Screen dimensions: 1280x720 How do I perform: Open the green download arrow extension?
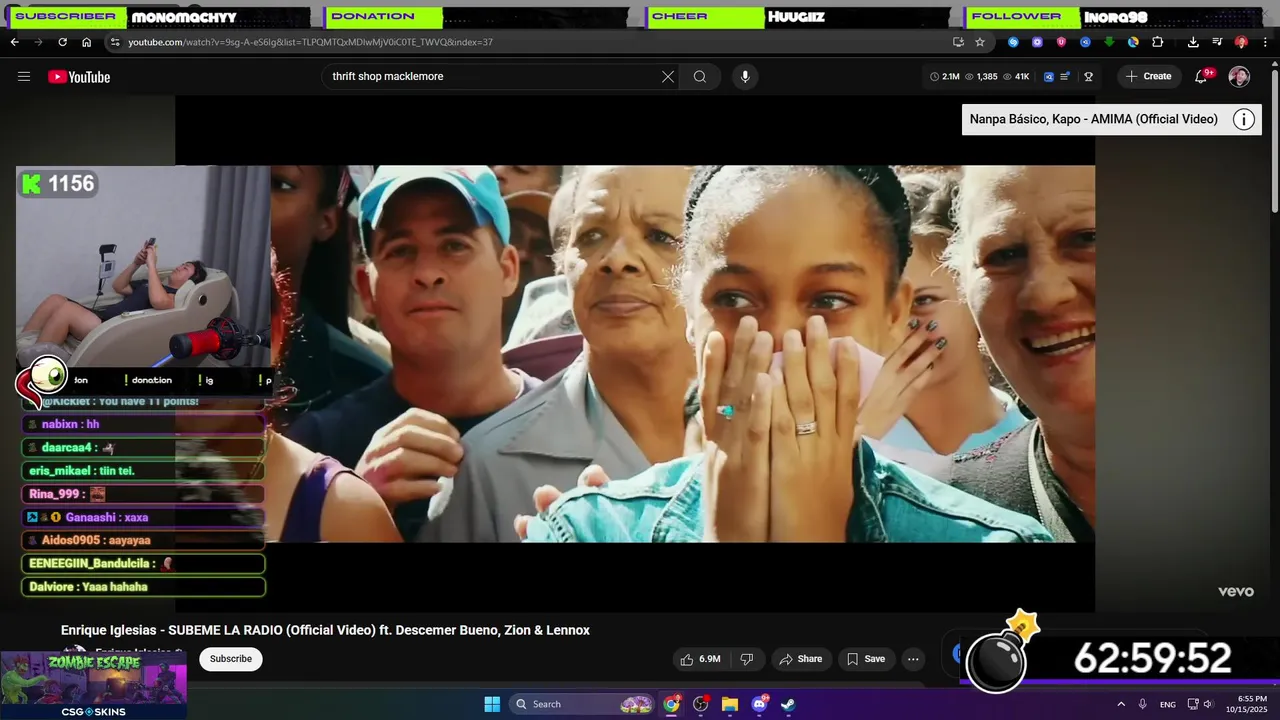(x=1109, y=42)
